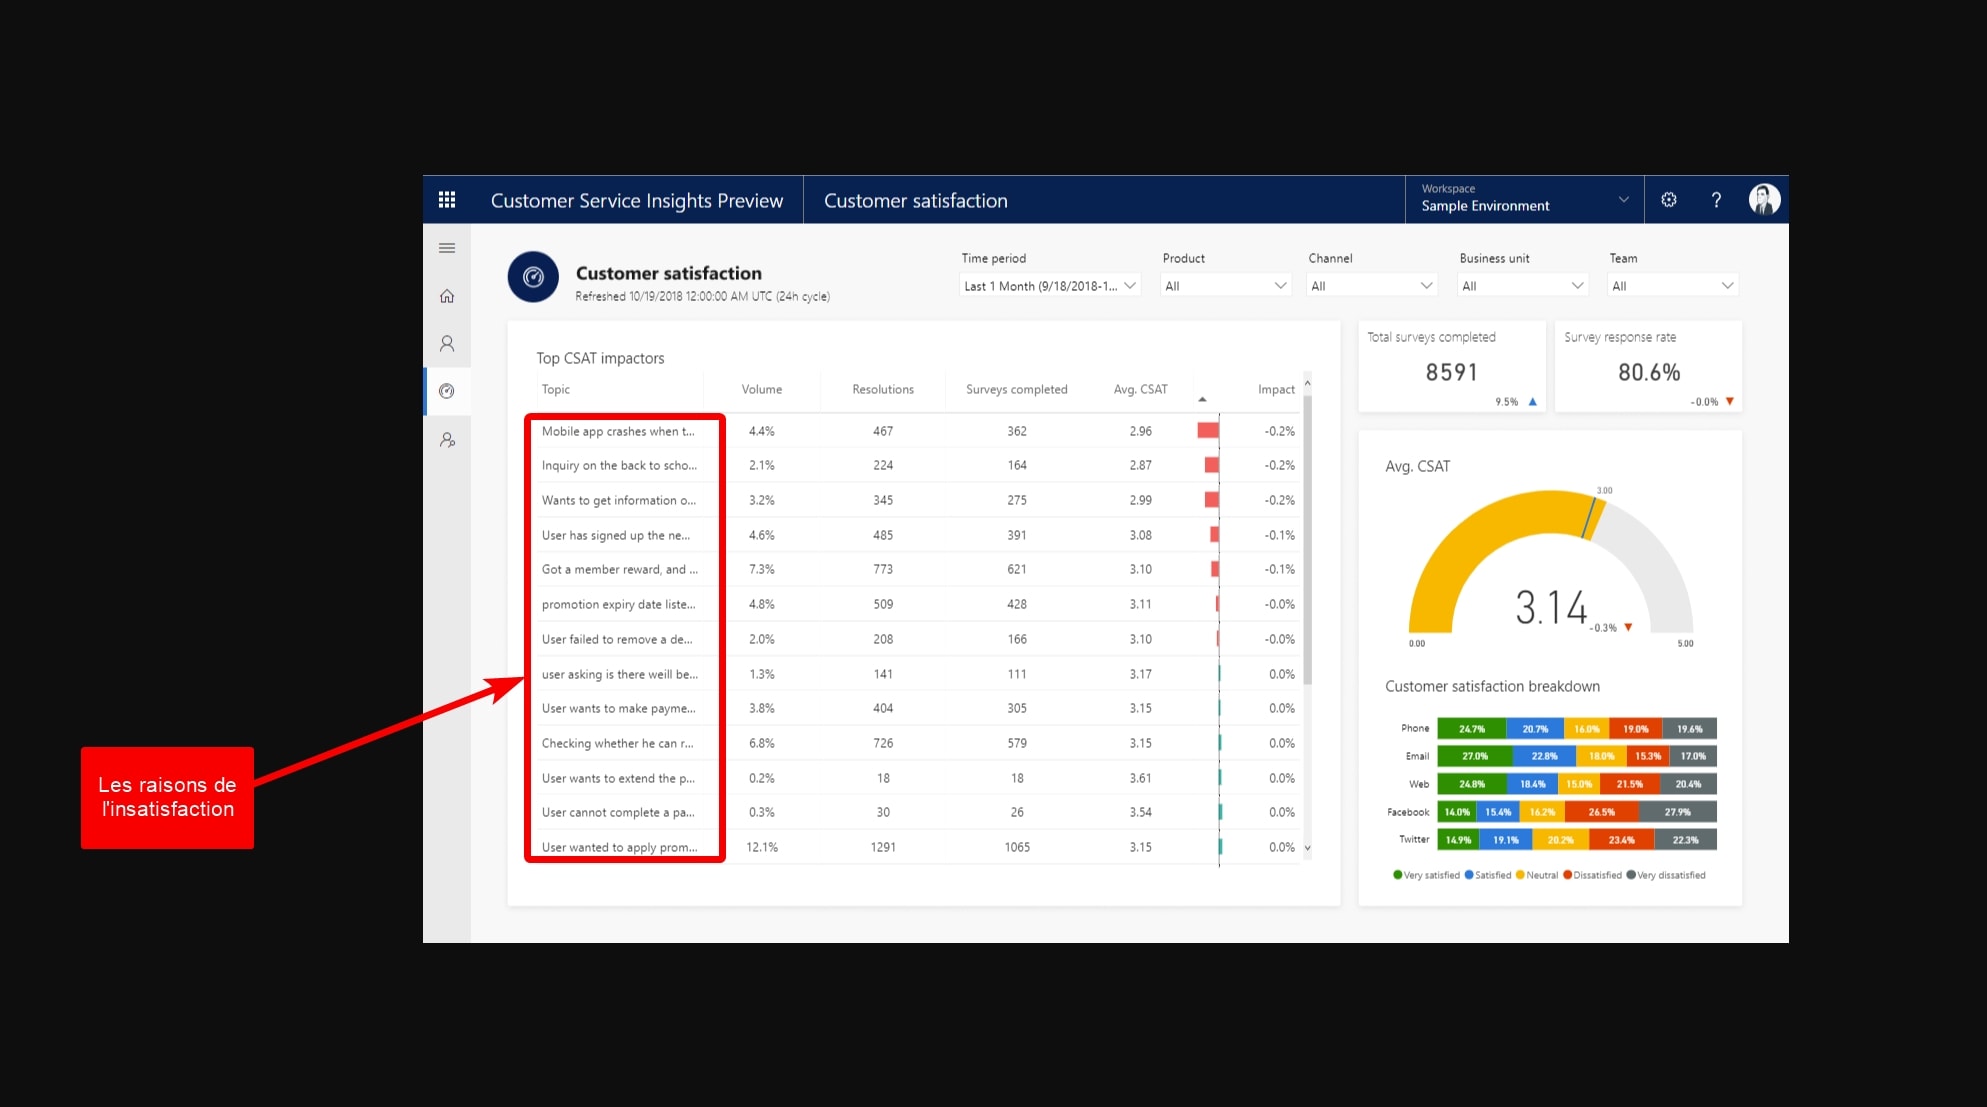Viewport: 1987px width, 1107px height.
Task: Expand the Time period dropdown
Action: tap(1049, 286)
